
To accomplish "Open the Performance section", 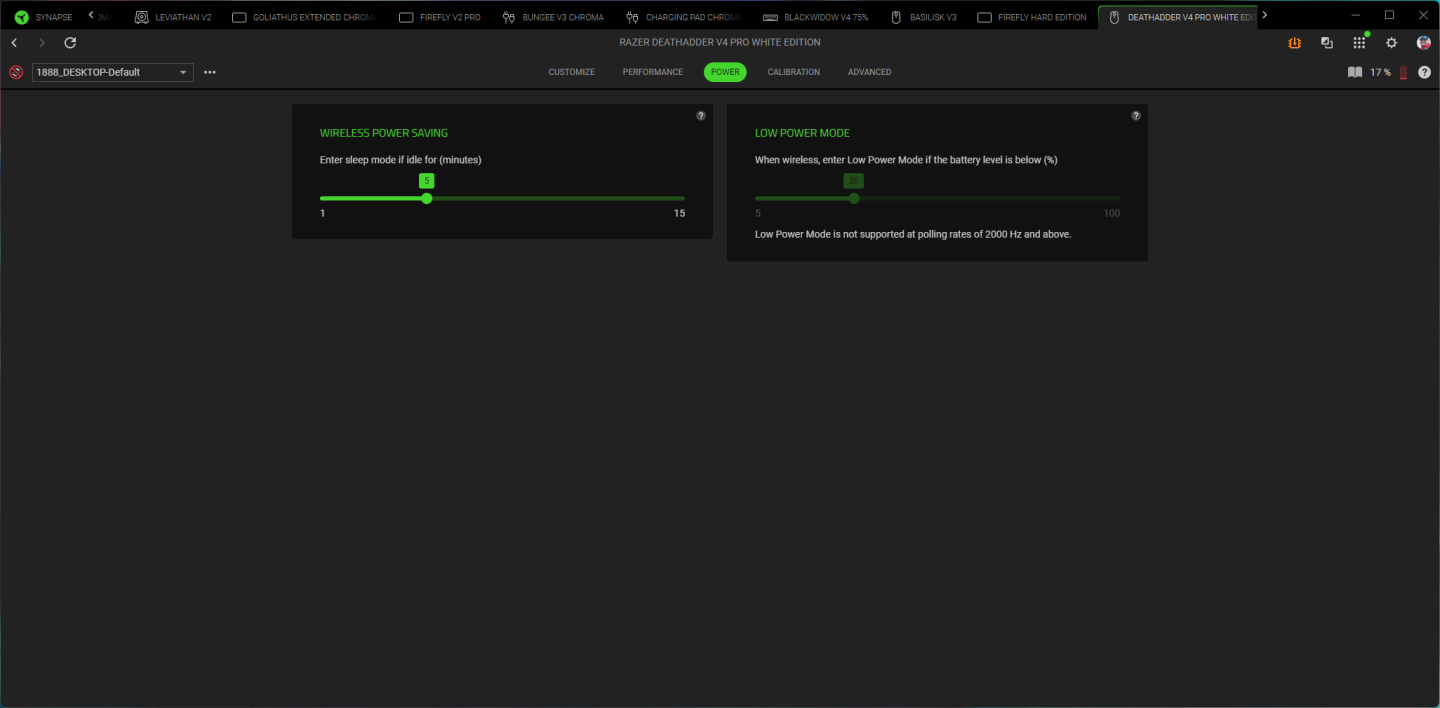I will tap(653, 72).
